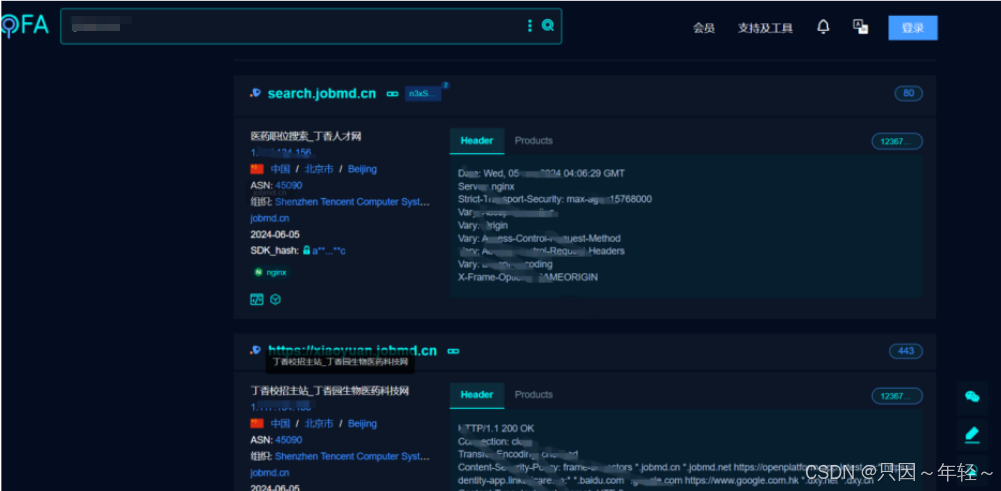
Task: Click the search magnifier icon
Action: click(x=548, y=26)
